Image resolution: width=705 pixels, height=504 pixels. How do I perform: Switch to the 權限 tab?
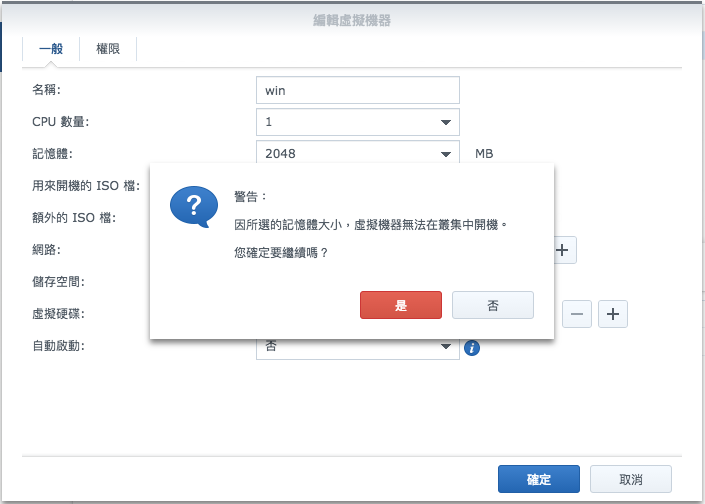point(108,49)
